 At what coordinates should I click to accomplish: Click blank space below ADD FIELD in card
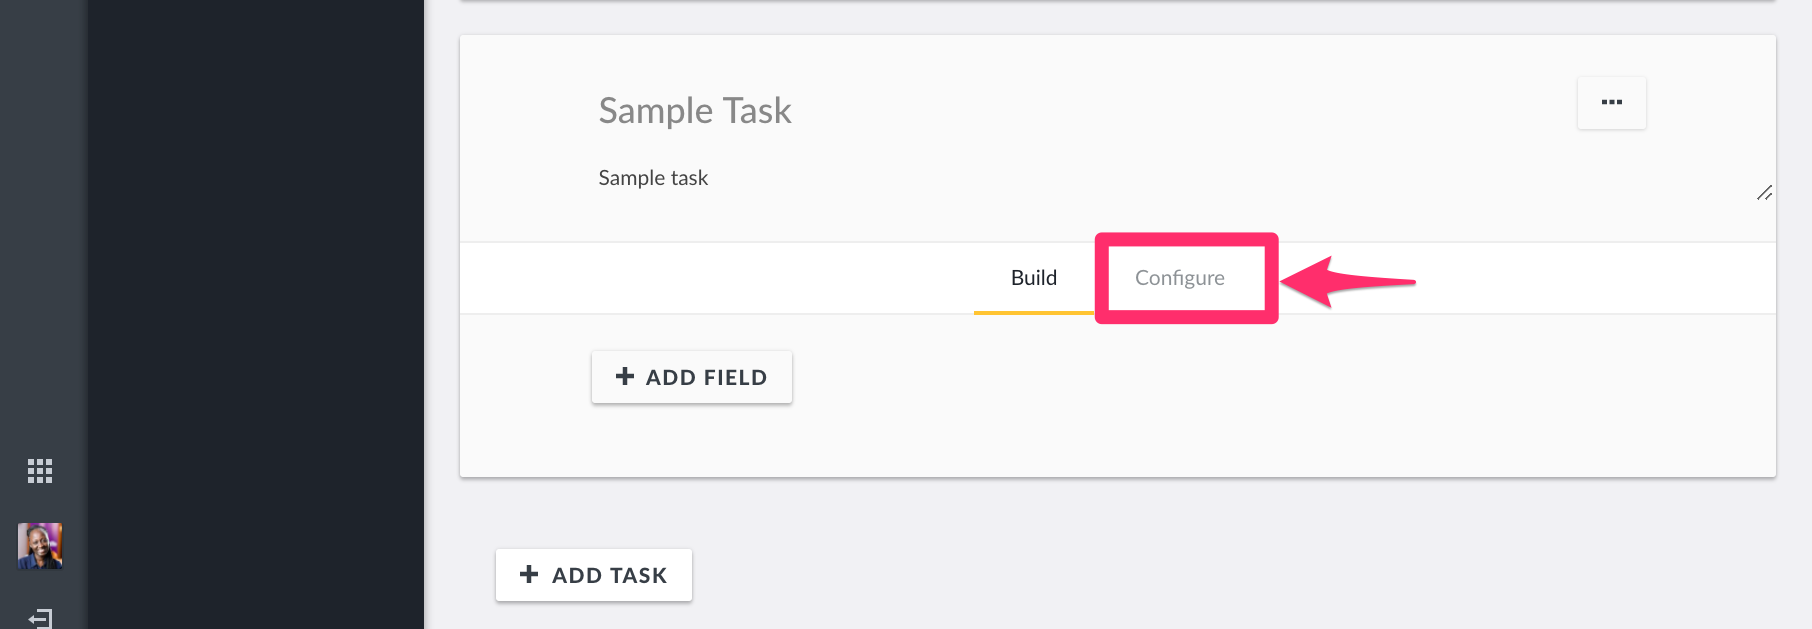click(x=1117, y=440)
